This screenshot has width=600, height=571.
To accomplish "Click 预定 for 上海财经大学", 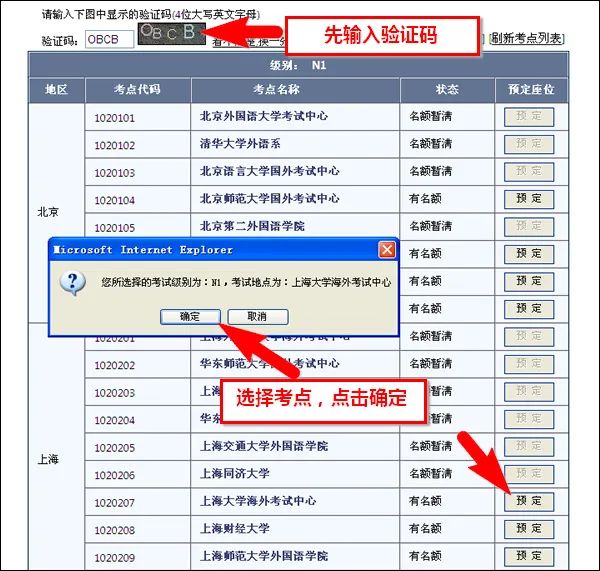I will pyautogui.click(x=529, y=529).
